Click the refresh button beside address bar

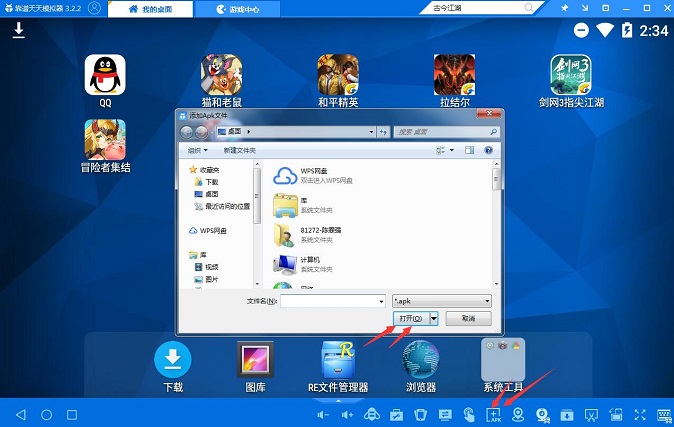coord(383,132)
